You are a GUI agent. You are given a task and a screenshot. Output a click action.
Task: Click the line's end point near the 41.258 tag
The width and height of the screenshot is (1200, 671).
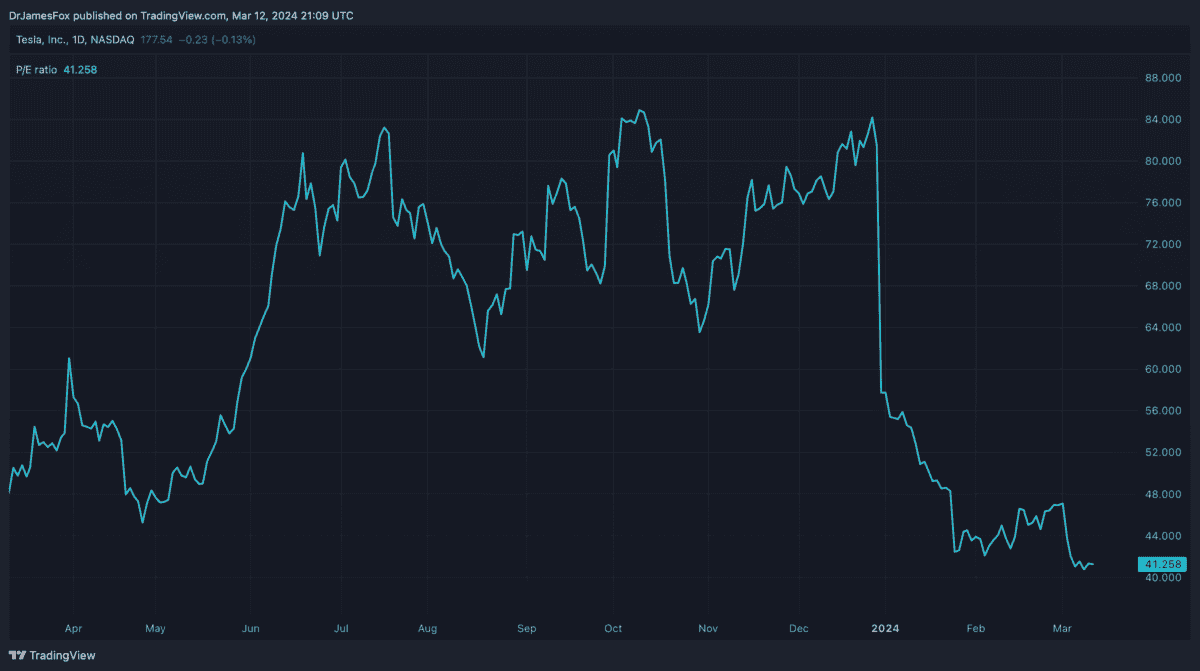pyautogui.click(x=1092, y=565)
